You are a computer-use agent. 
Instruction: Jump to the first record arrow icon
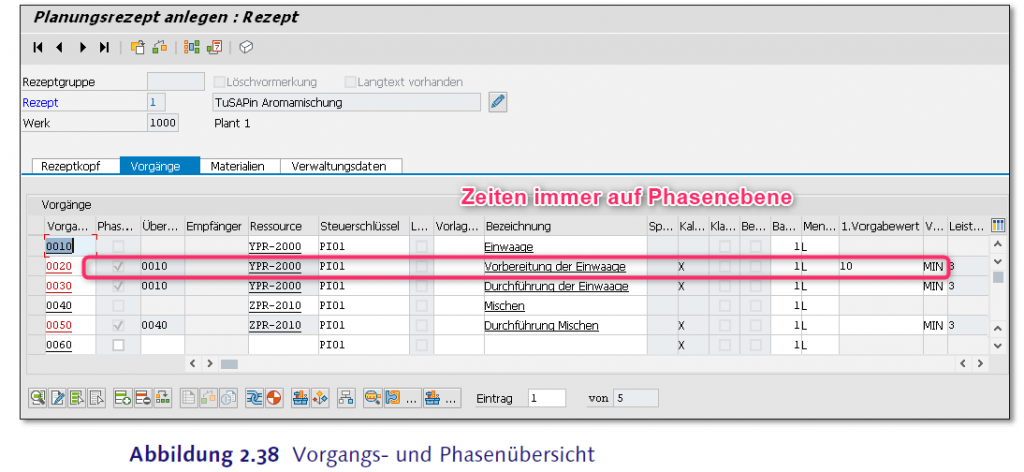[x=38, y=47]
